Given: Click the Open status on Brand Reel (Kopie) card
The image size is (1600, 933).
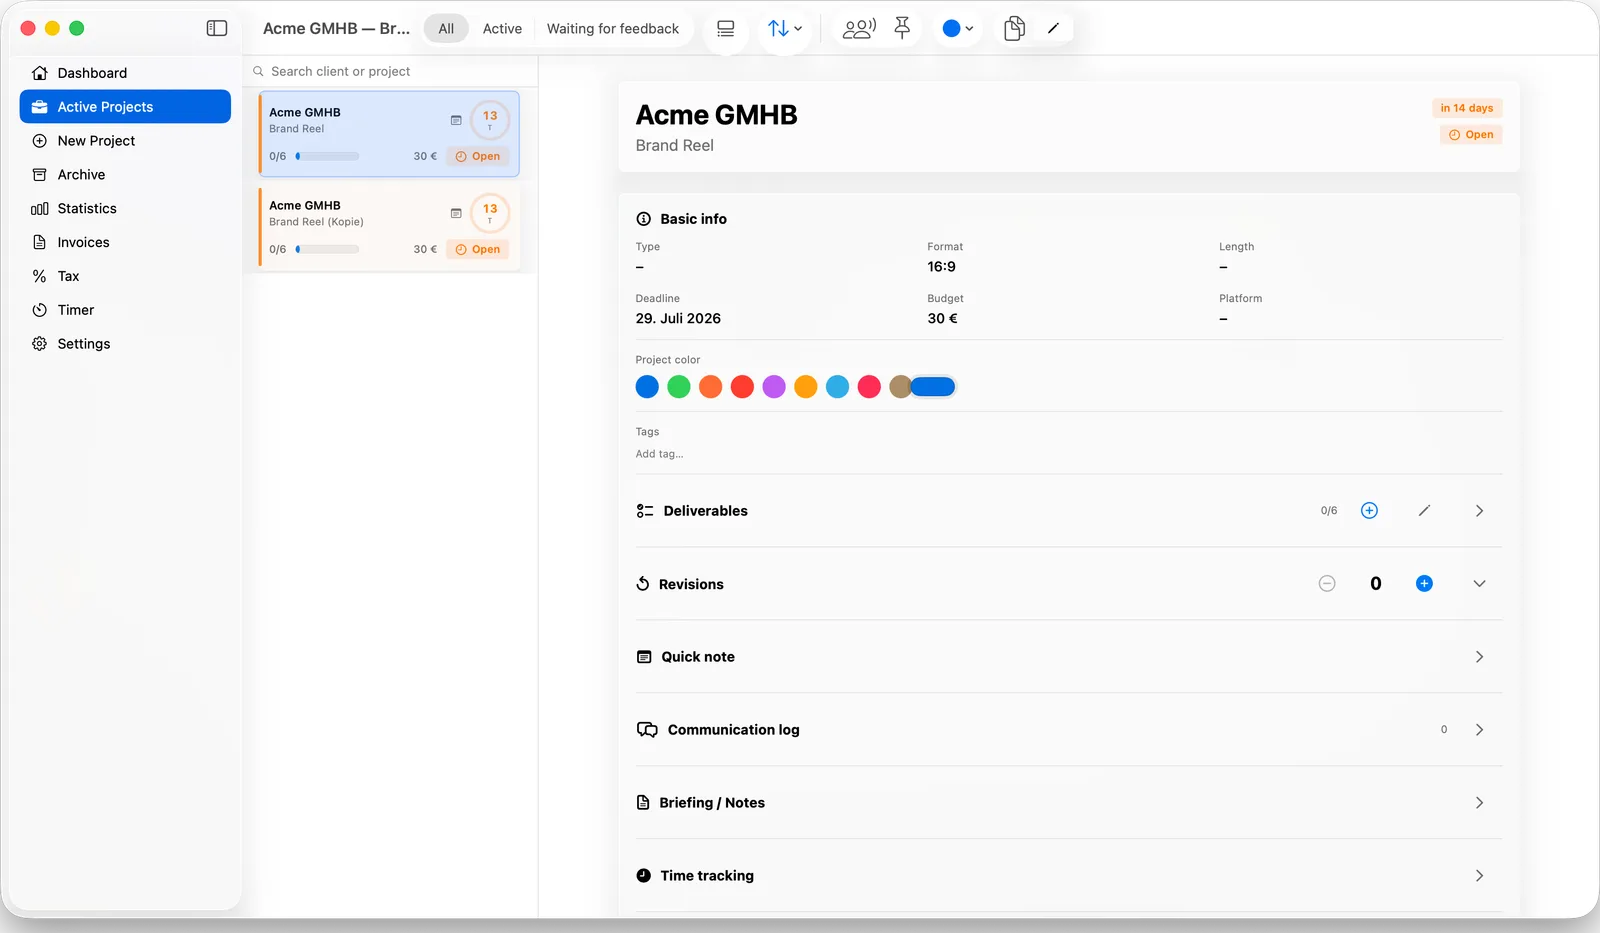Looking at the screenshot, I should click(478, 249).
